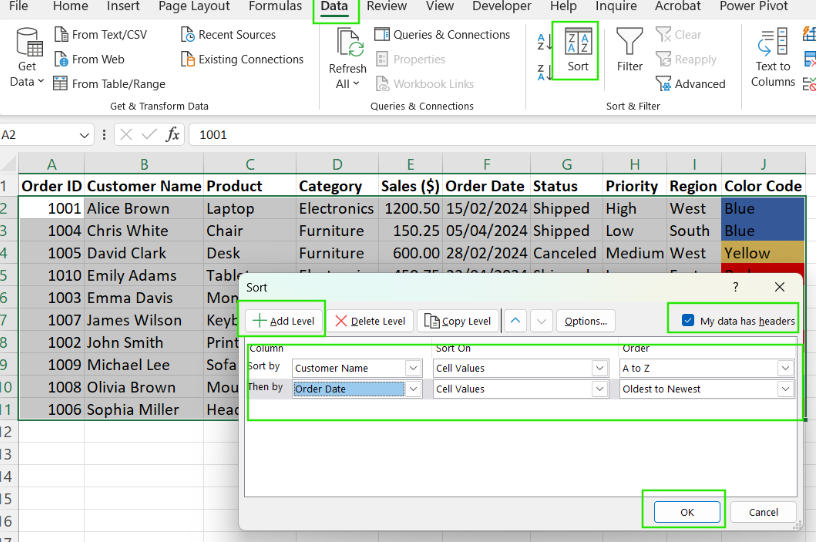Click OK to apply the sort
816x542 pixels.
tap(686, 512)
